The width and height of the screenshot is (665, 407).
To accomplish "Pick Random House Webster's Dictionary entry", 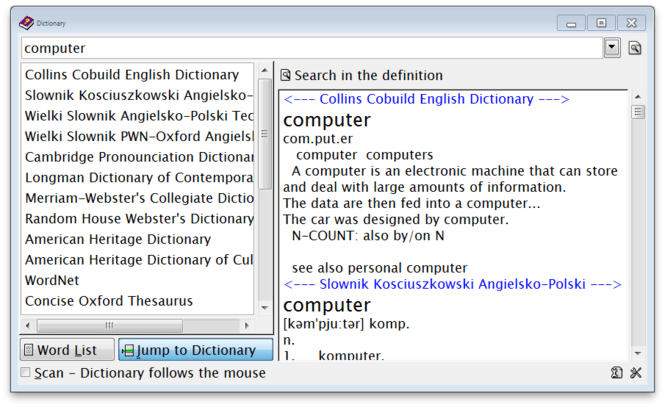I will 138,218.
